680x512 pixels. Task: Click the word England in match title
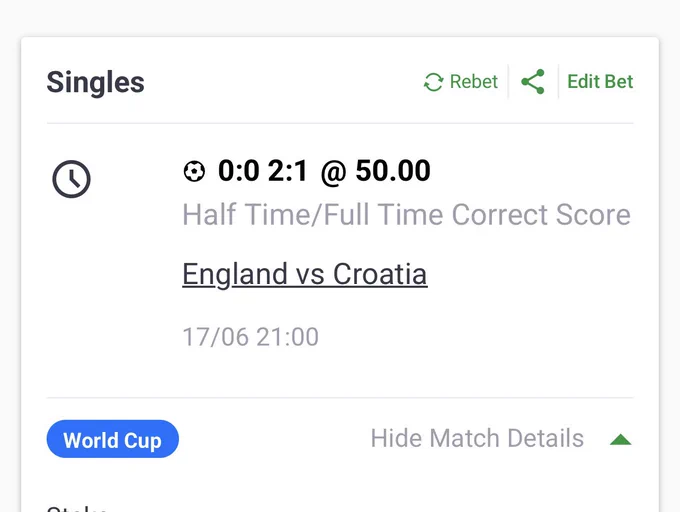tap(235, 274)
